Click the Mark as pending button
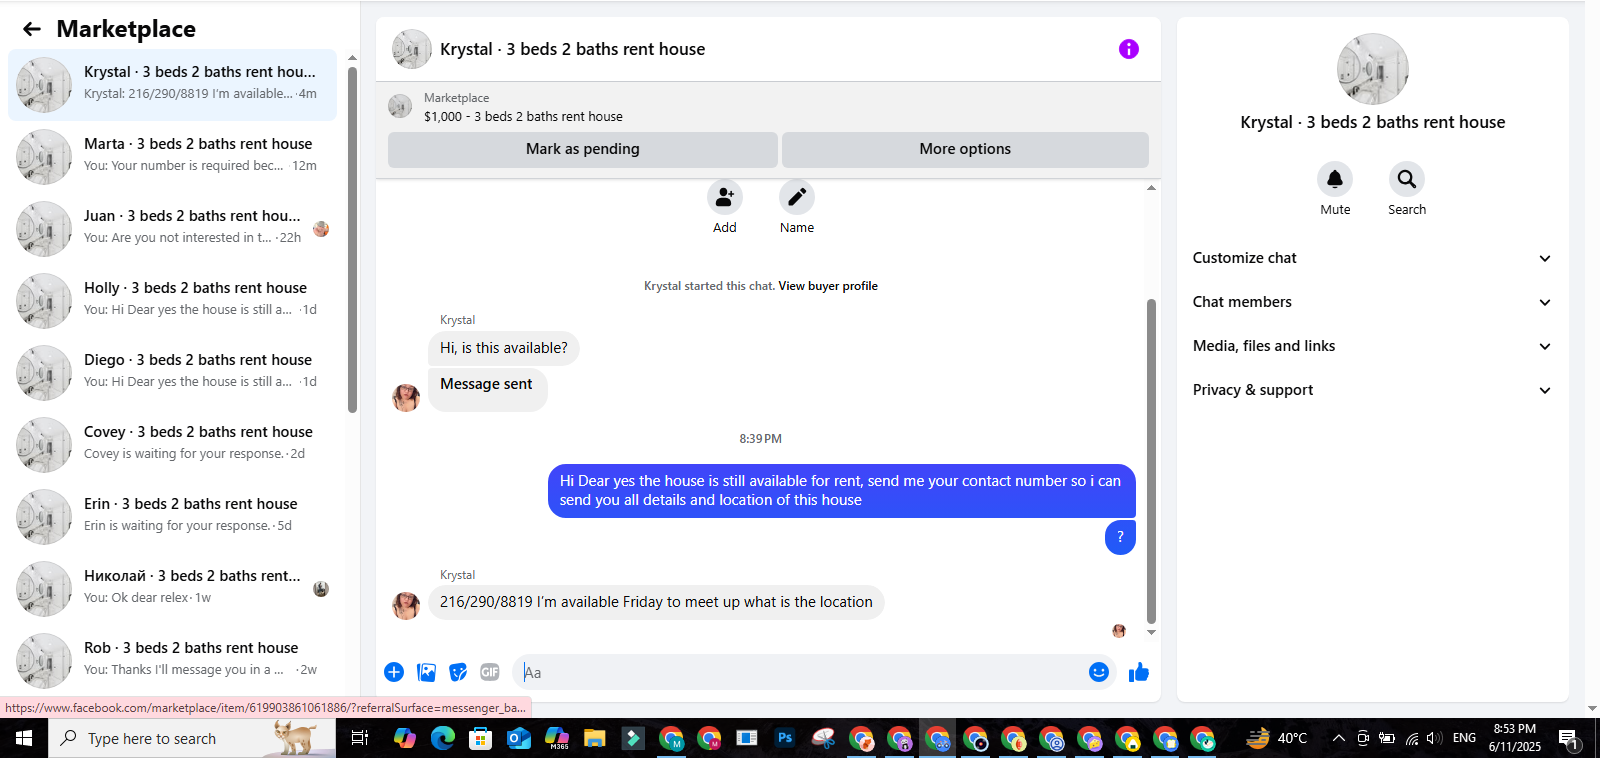 click(583, 149)
